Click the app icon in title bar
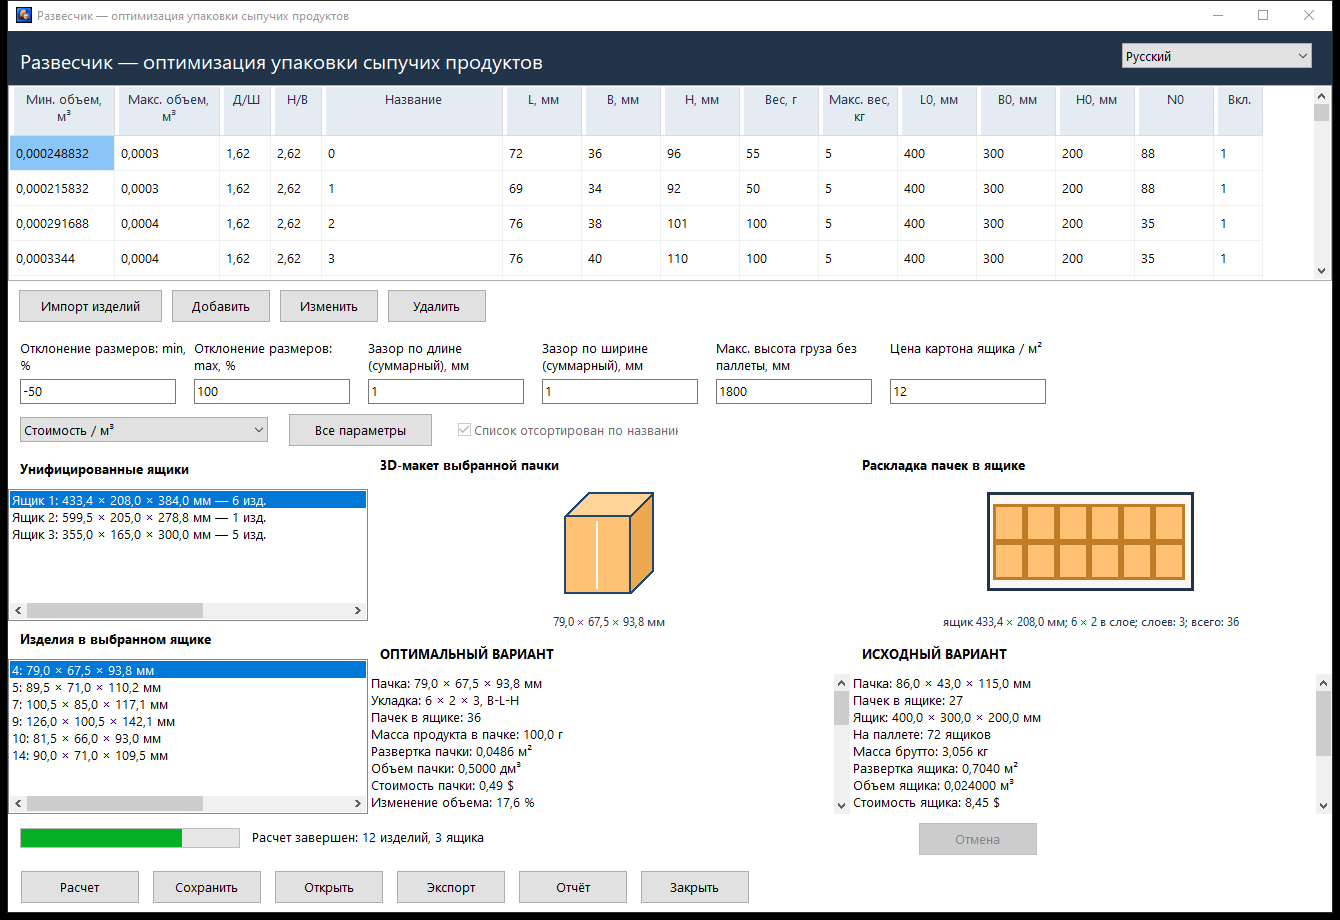The width and height of the screenshot is (1340, 920). click(x=24, y=16)
